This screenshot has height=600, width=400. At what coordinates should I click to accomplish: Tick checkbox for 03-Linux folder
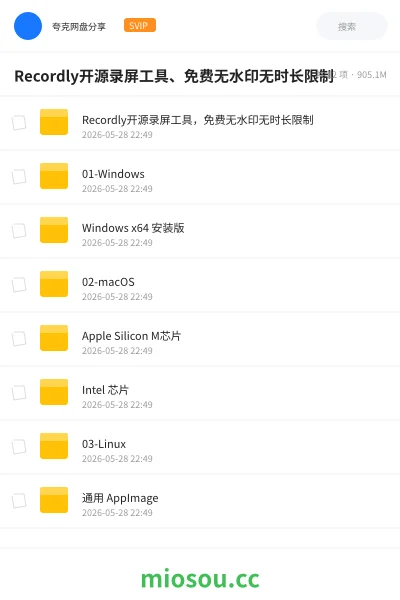tap(19, 447)
